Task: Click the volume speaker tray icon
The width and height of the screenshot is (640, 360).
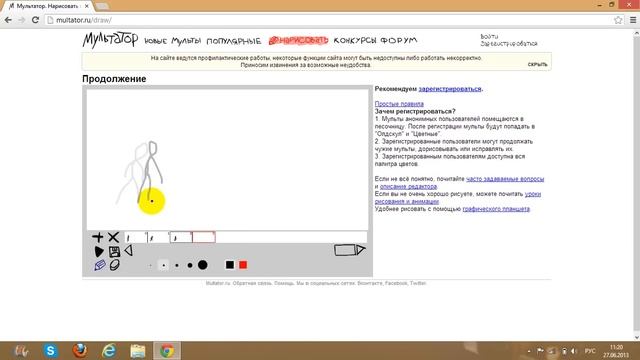Action: coord(574,351)
